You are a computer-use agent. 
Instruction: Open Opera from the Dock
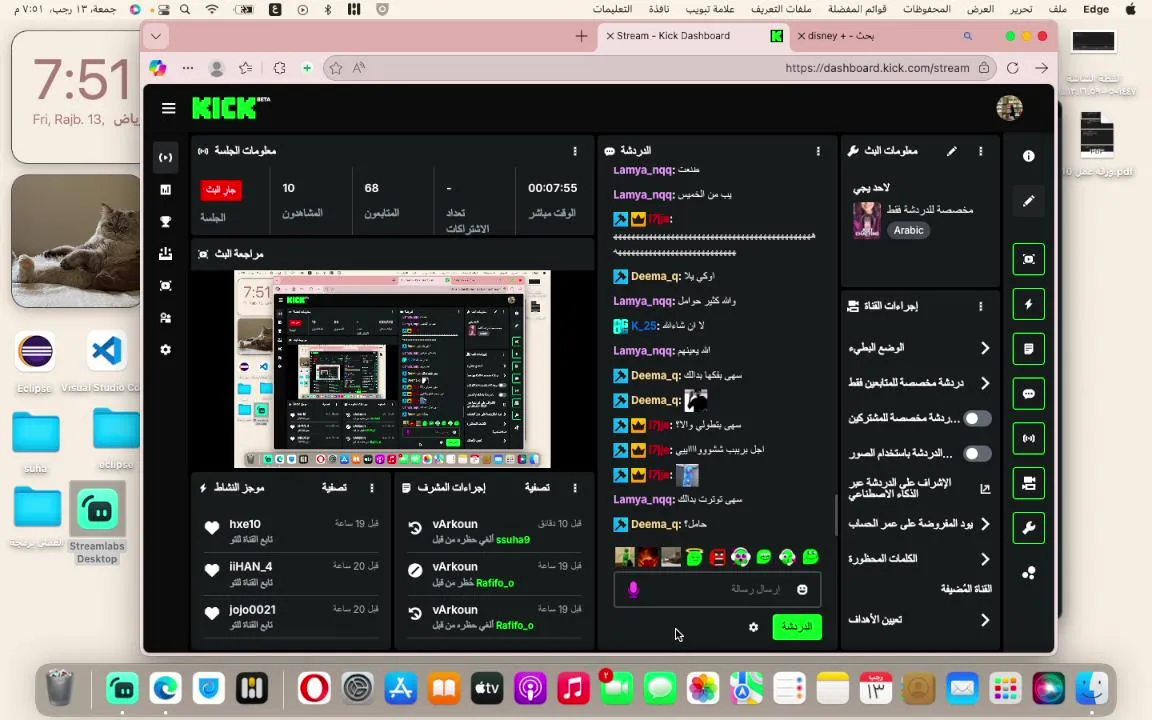point(314,689)
